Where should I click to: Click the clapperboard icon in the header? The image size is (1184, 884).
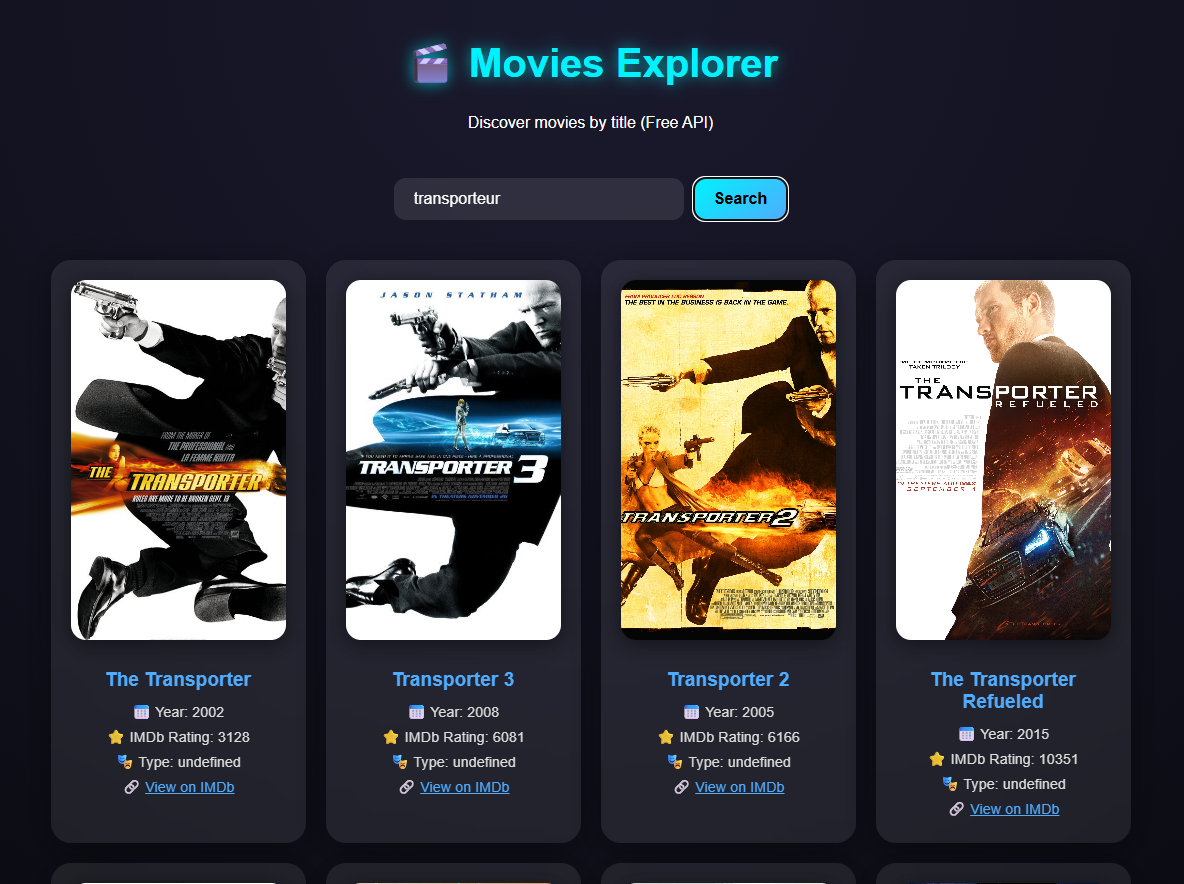430,63
